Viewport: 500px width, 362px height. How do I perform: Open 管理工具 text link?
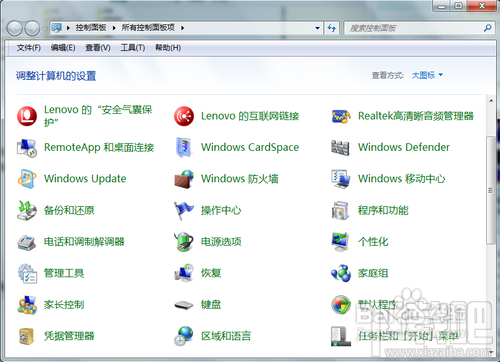pyautogui.click(x=64, y=273)
